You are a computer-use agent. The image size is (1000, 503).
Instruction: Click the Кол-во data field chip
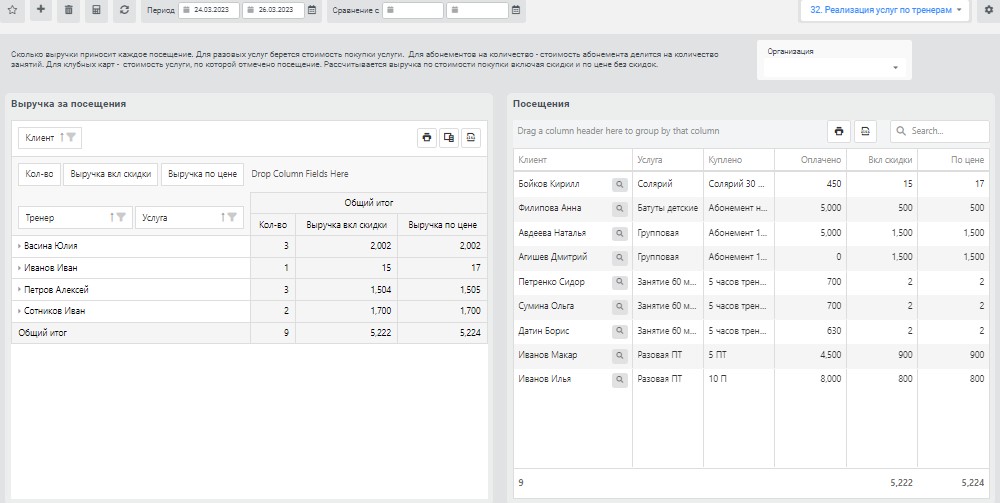click(x=40, y=174)
